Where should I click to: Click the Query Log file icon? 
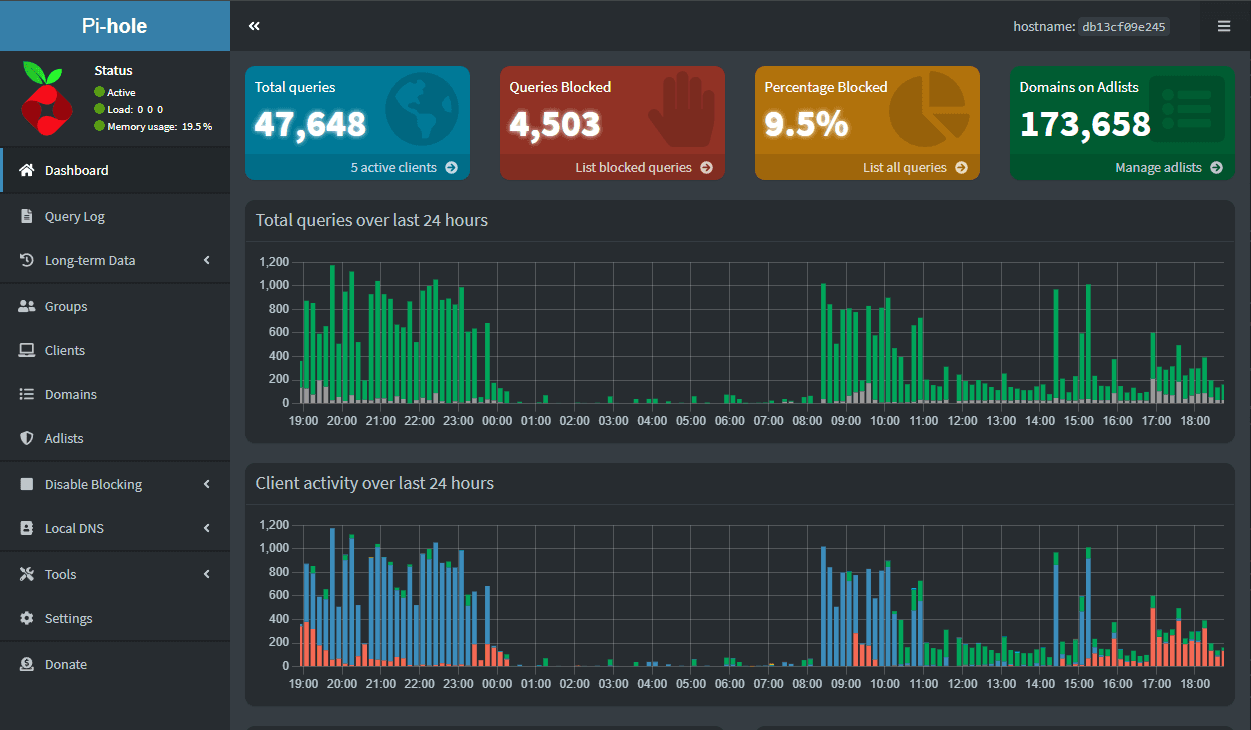tap(27, 216)
